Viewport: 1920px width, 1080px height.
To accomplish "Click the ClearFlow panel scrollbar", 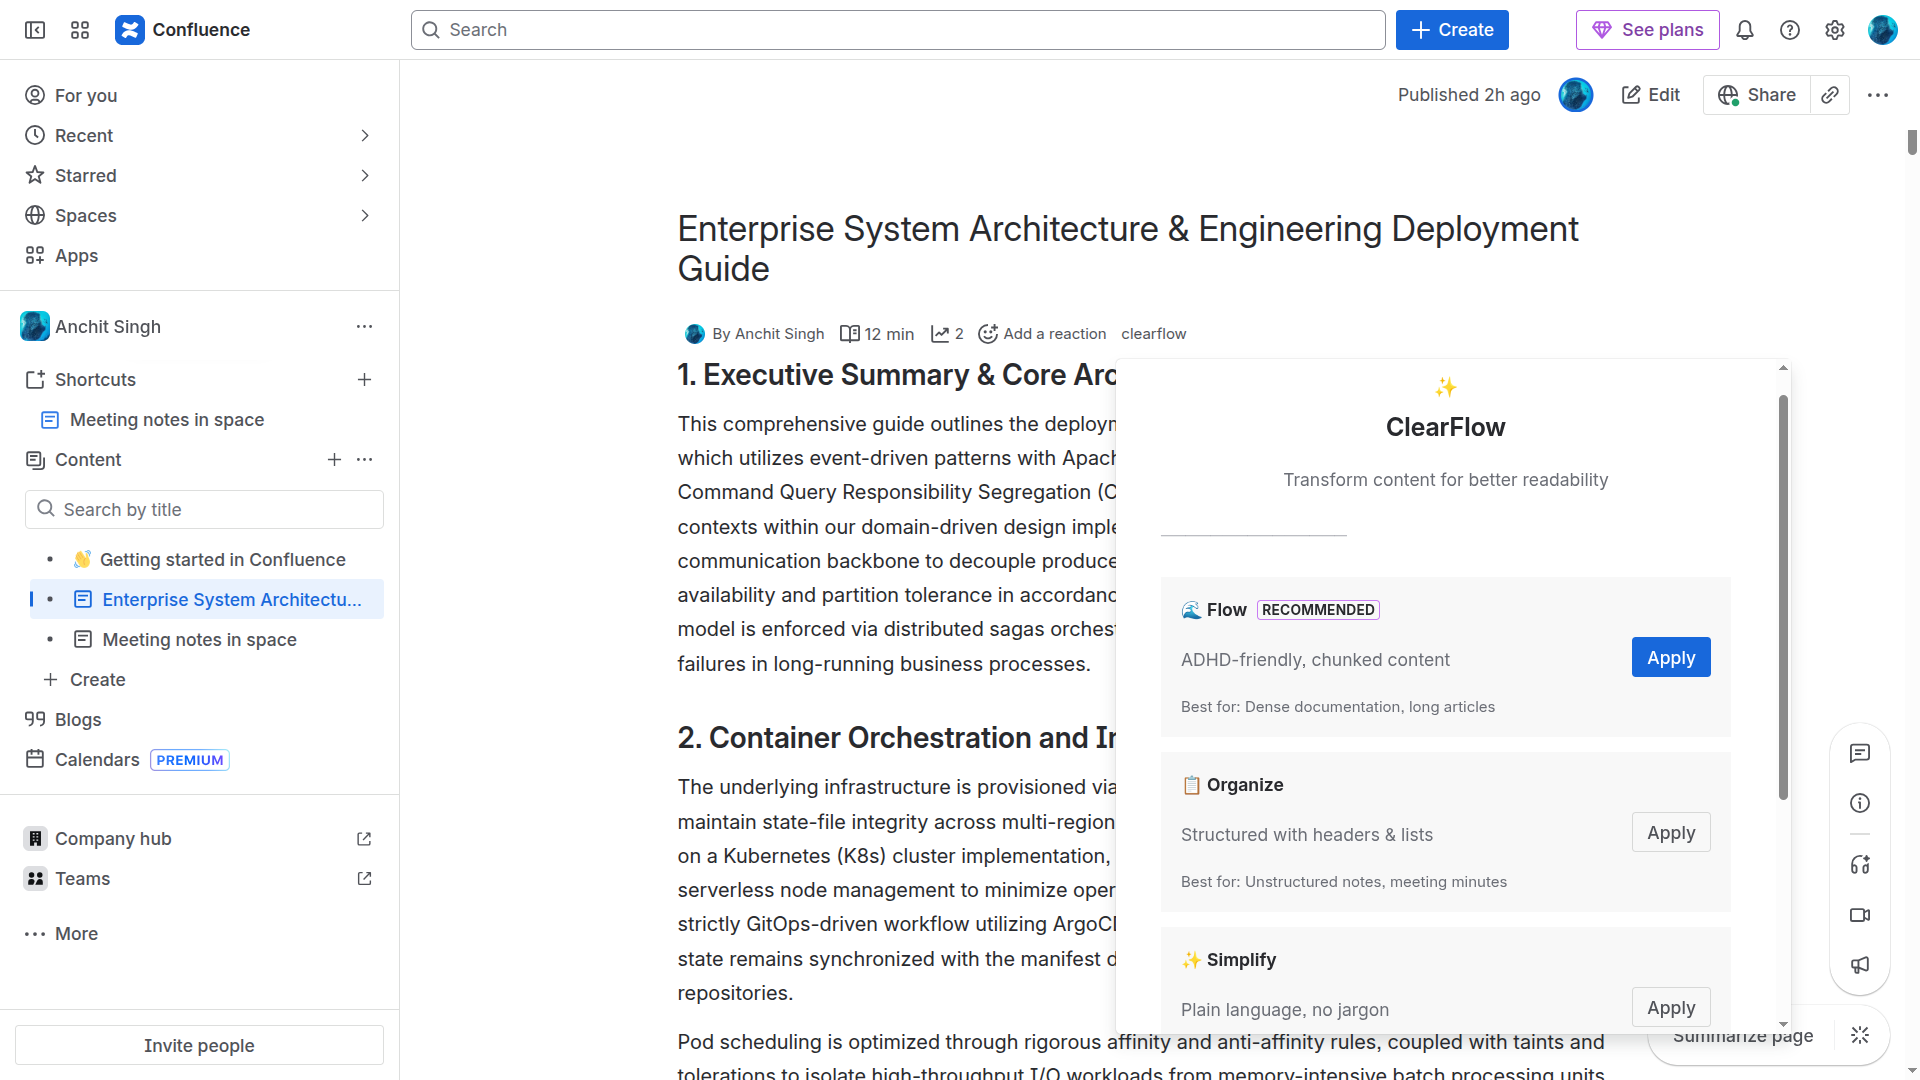I will (x=1782, y=597).
